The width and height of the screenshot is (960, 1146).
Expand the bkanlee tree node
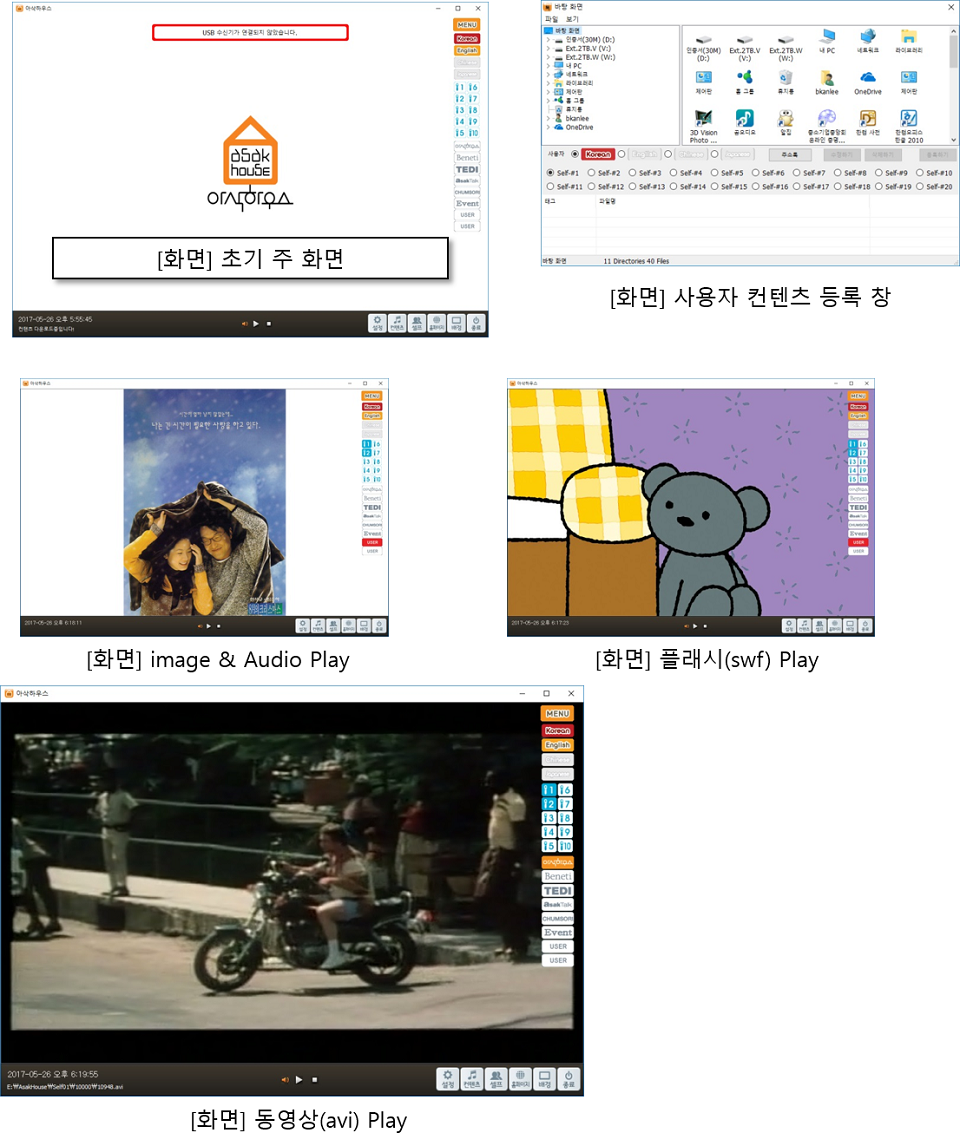tap(548, 118)
